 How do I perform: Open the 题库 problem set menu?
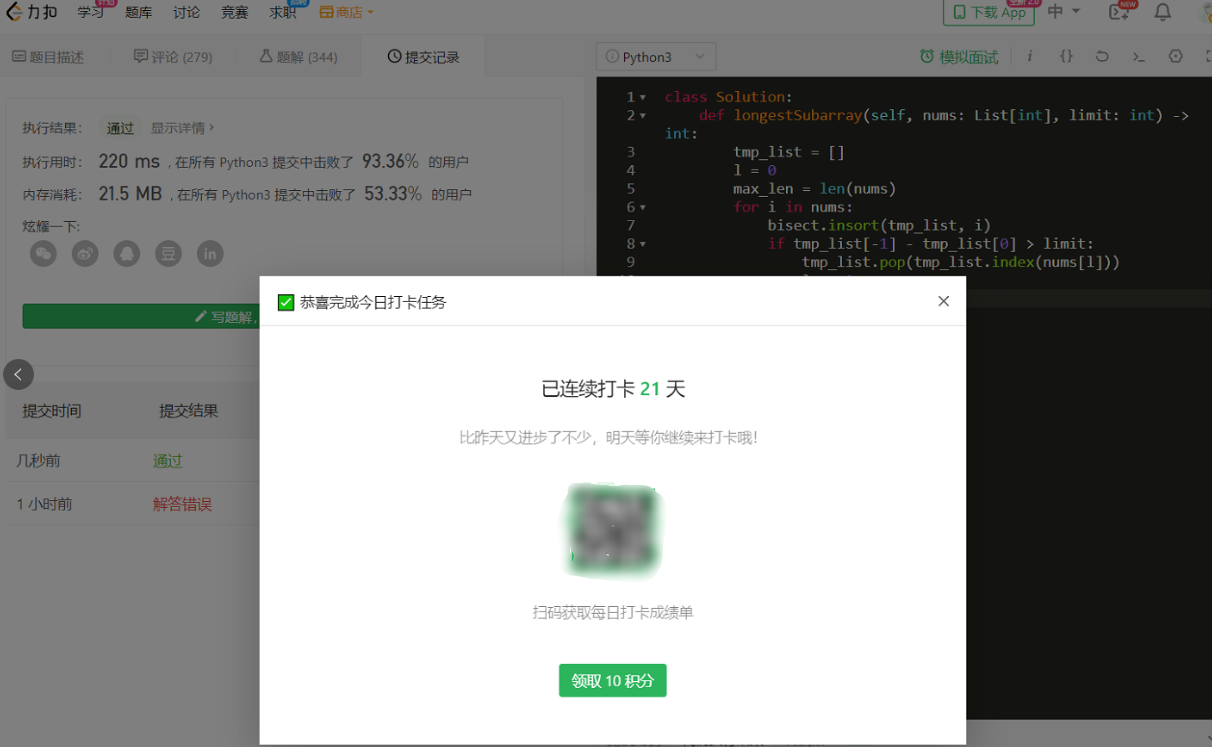pyautogui.click(x=139, y=12)
